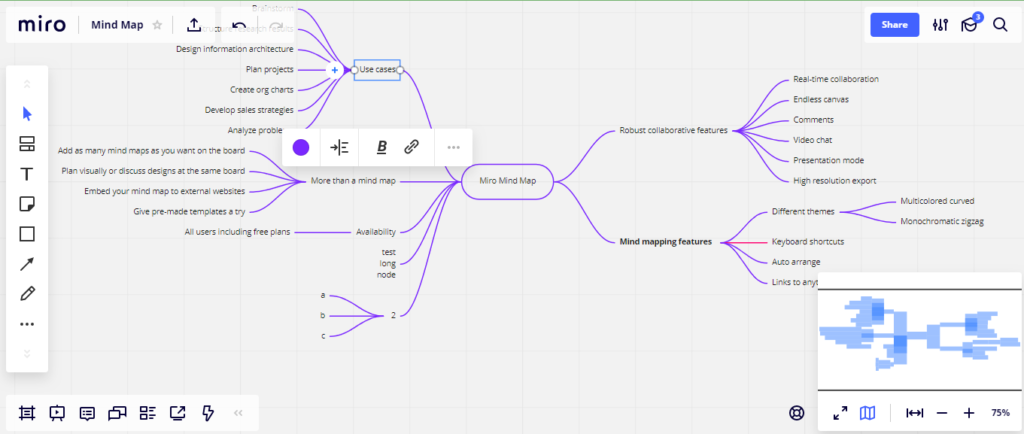Select the Monochromatic zigzag node
Image resolution: width=1024 pixels, height=434 pixels.
[942, 221]
